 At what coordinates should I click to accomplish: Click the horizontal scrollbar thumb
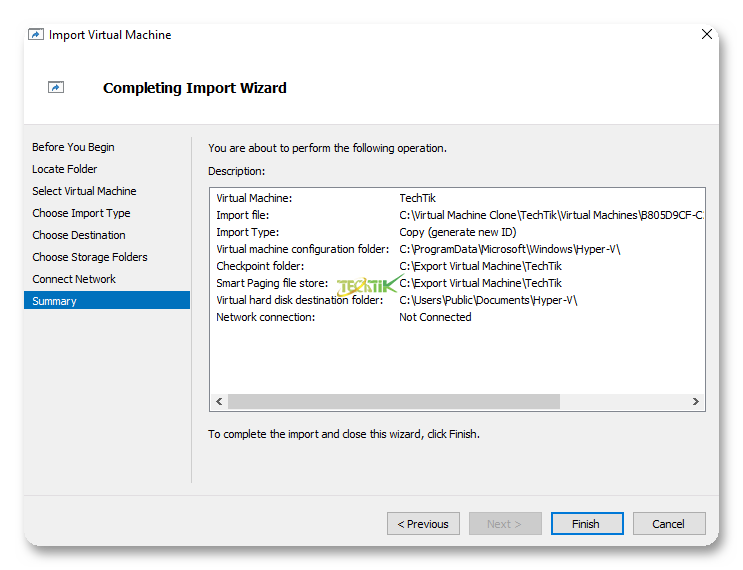pyautogui.click(x=393, y=401)
